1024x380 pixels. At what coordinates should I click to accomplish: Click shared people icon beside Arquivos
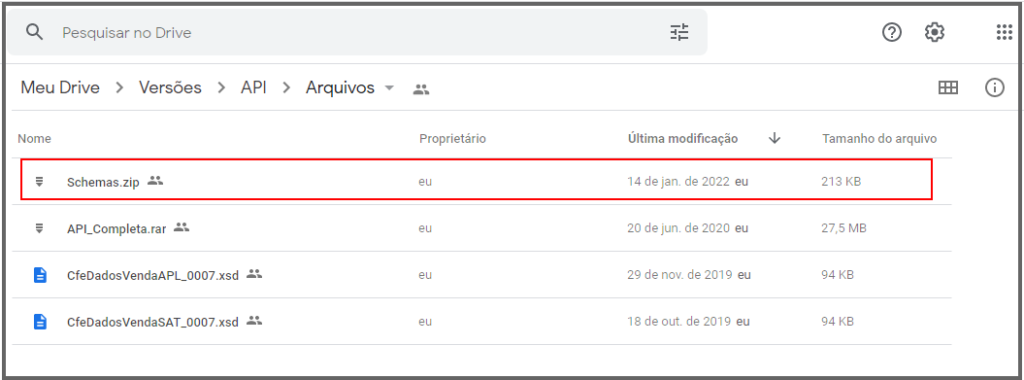click(x=421, y=89)
